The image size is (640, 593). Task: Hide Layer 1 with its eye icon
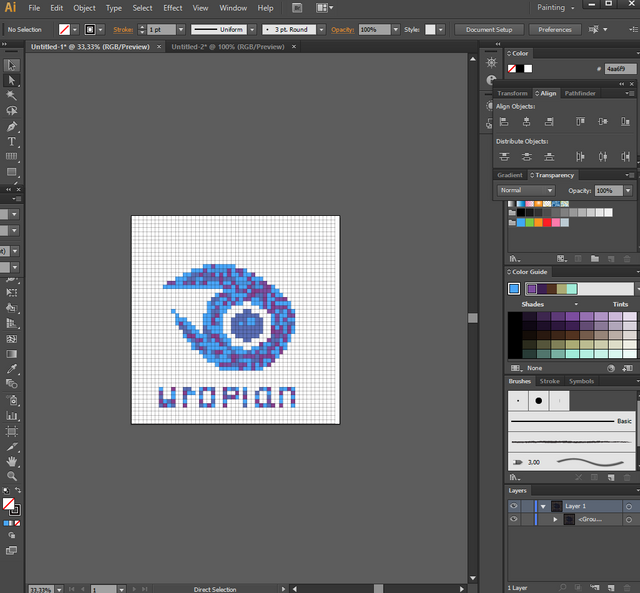[514, 506]
